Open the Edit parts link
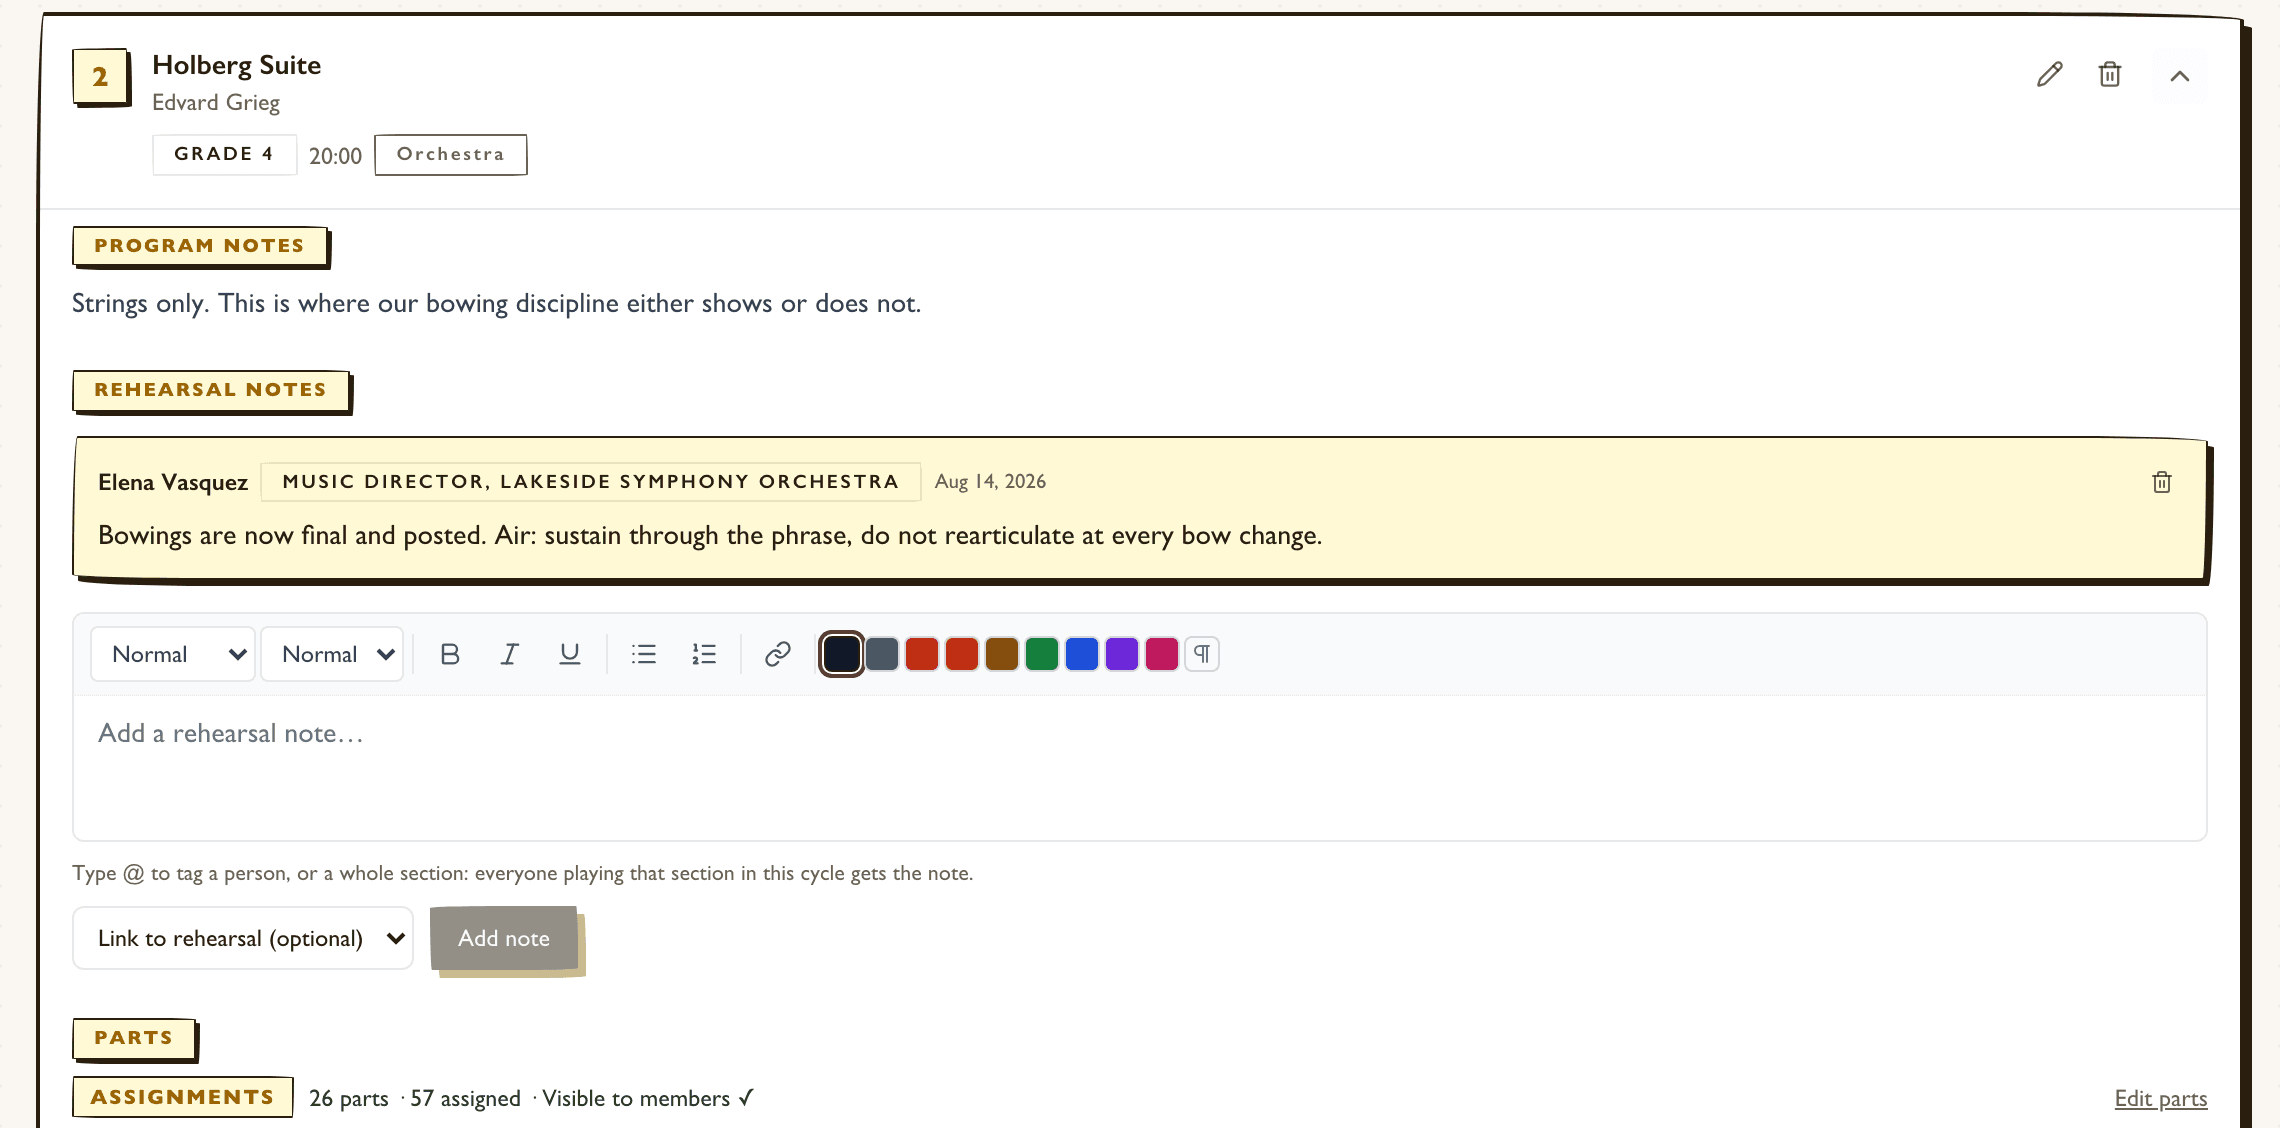The width and height of the screenshot is (2280, 1128). pyautogui.click(x=2161, y=1098)
